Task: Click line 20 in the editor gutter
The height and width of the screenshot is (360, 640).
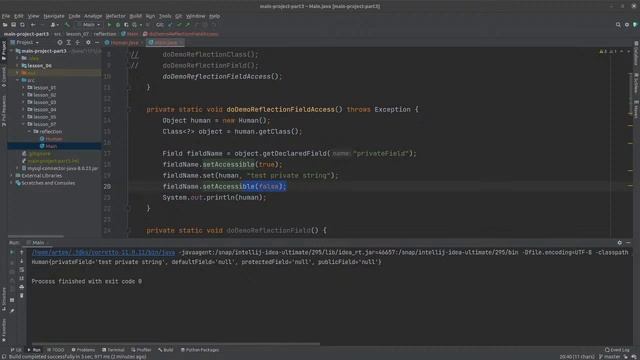Action: [107, 187]
